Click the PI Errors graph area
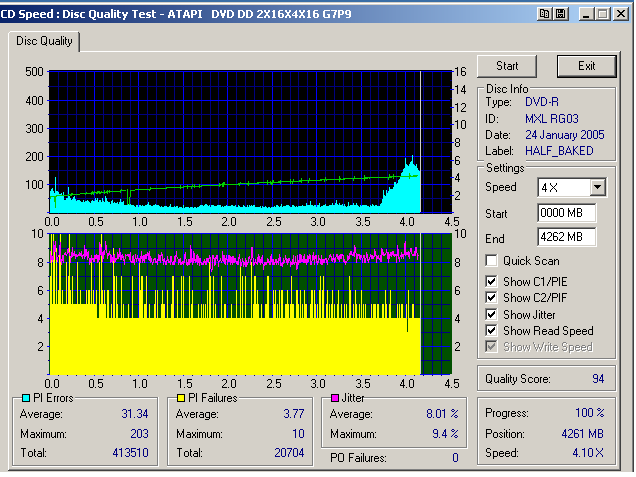 tap(250, 142)
